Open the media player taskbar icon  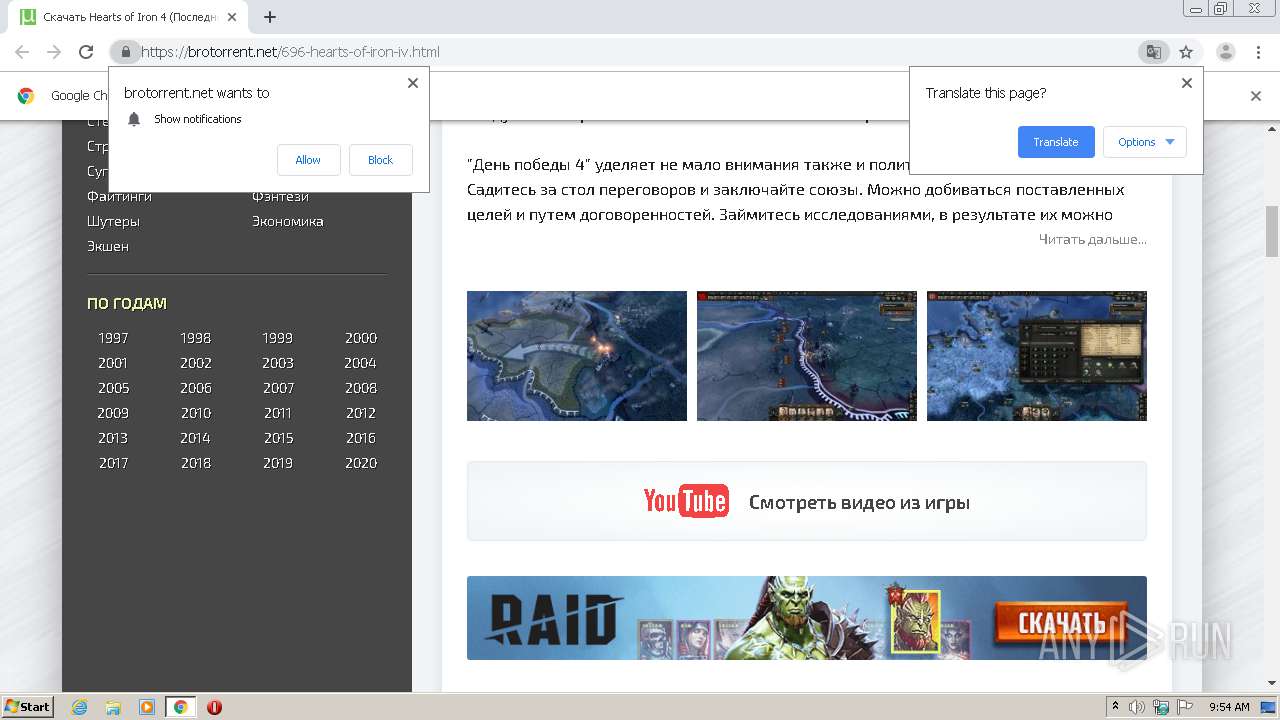pos(147,707)
